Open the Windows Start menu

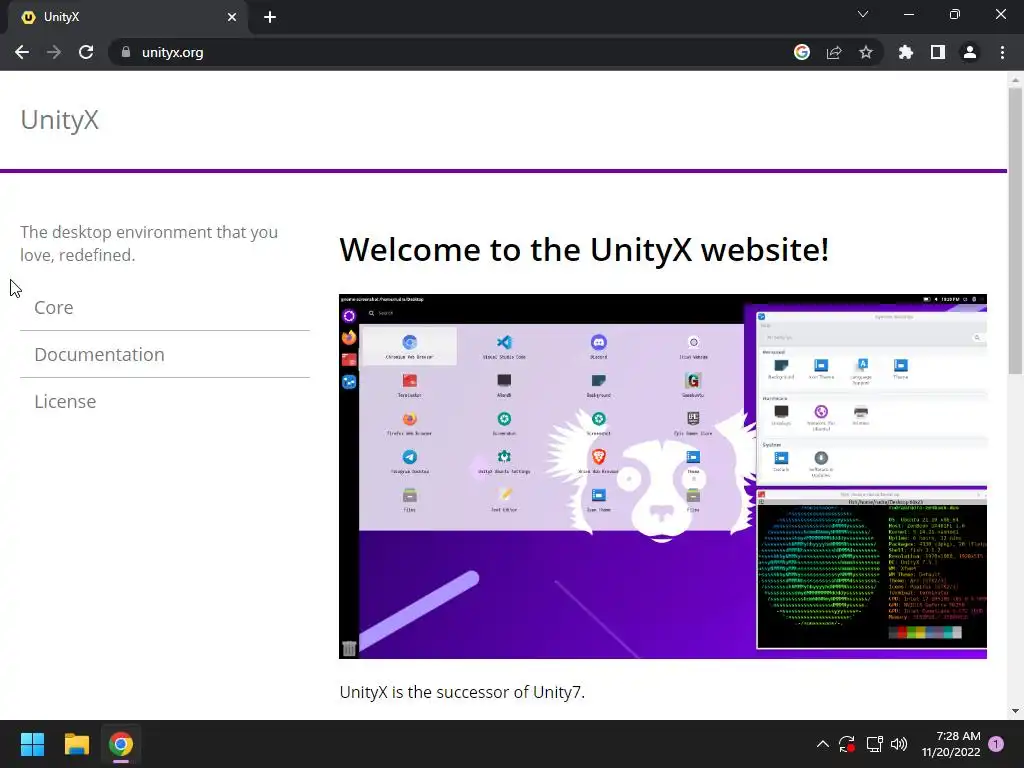(32, 744)
